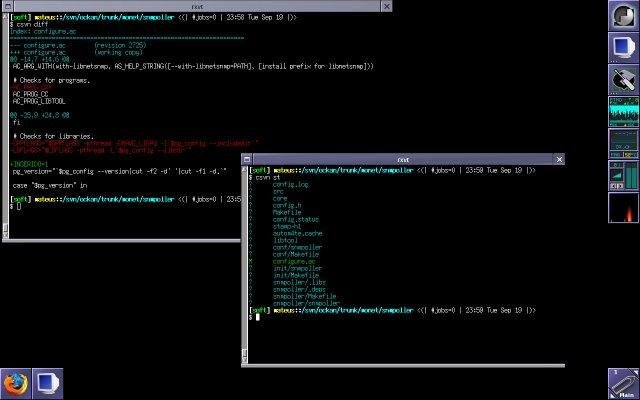Close the csvn diff terminal window

click(x=387, y=6)
